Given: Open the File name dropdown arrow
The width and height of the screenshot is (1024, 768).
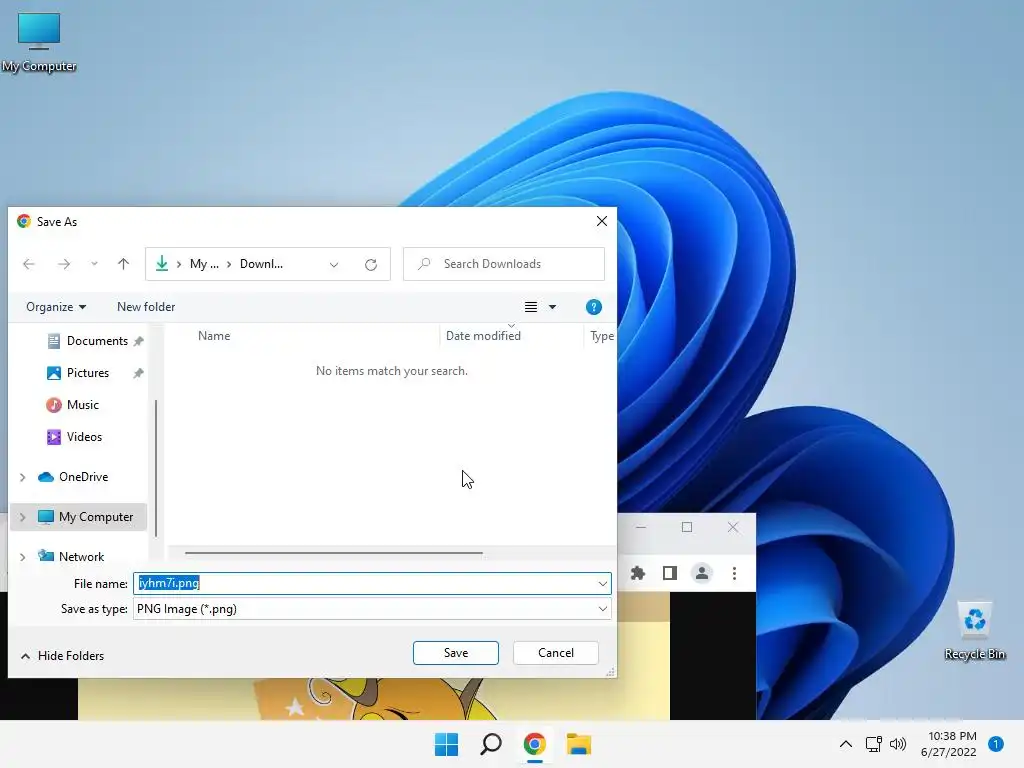Looking at the screenshot, I should tap(602, 583).
